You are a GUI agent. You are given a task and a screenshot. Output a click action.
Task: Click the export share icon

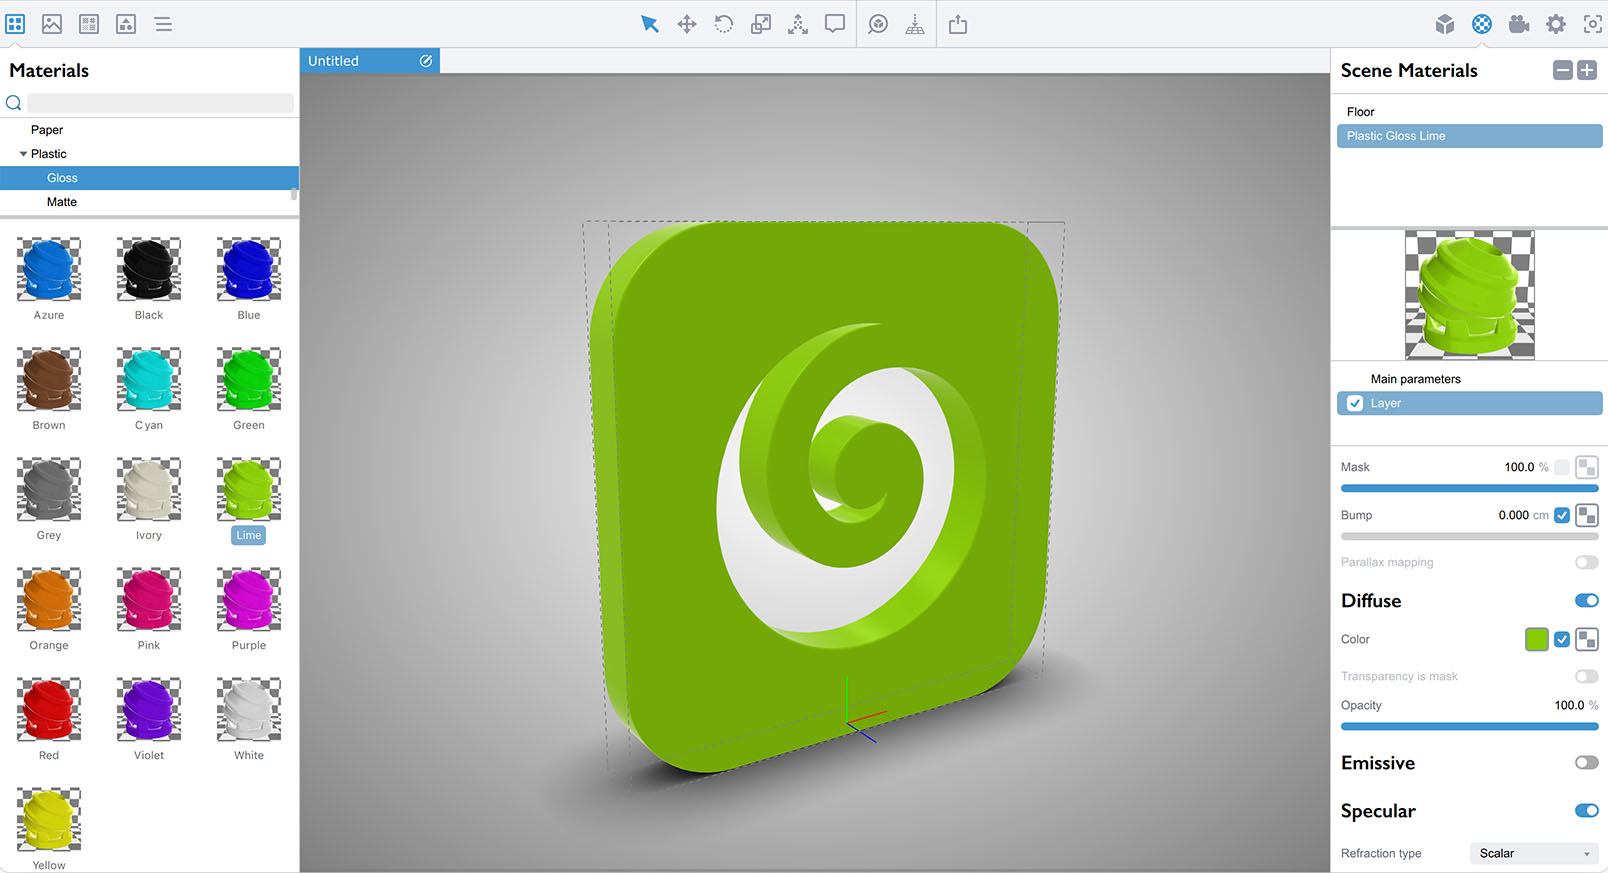point(958,24)
